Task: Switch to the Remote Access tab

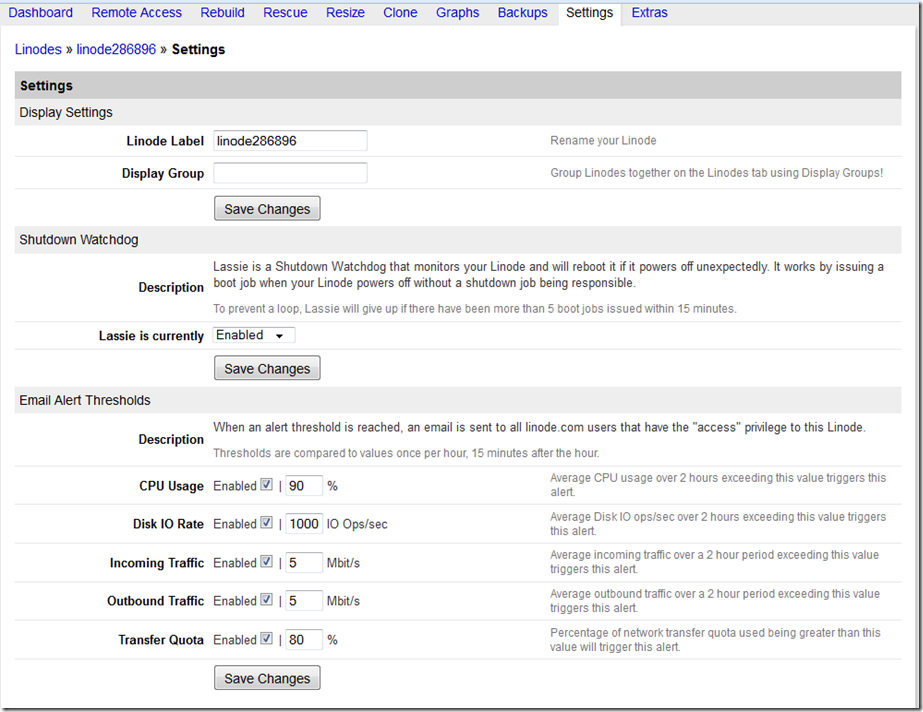Action: (137, 12)
